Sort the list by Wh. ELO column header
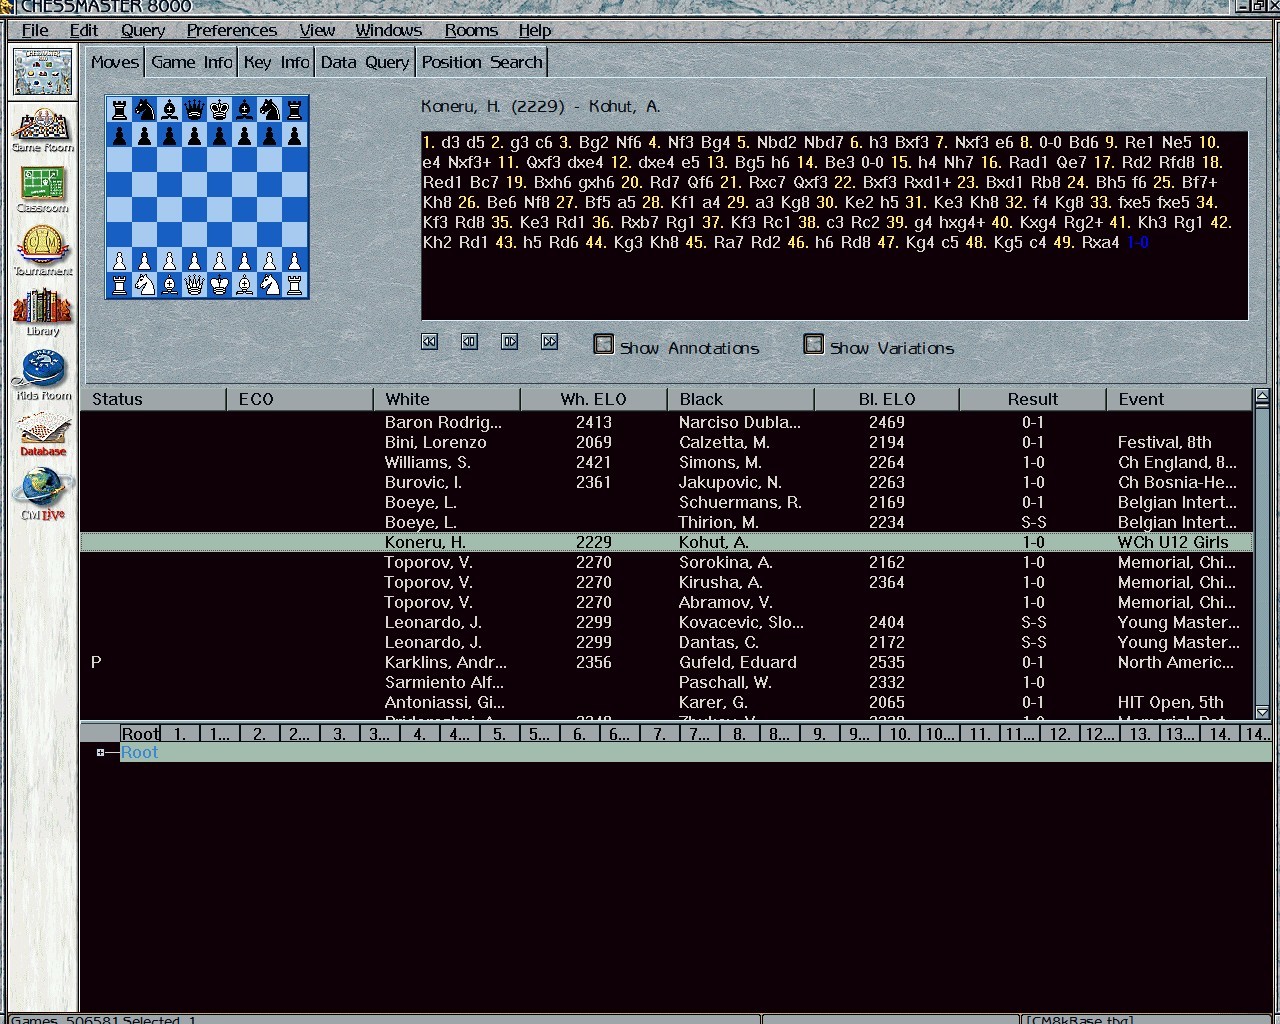Image resolution: width=1280 pixels, height=1024 pixels. [x=593, y=399]
